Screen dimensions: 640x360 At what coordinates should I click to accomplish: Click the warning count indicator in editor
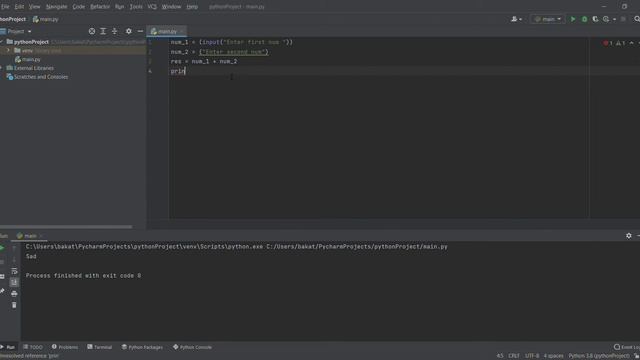620,43
